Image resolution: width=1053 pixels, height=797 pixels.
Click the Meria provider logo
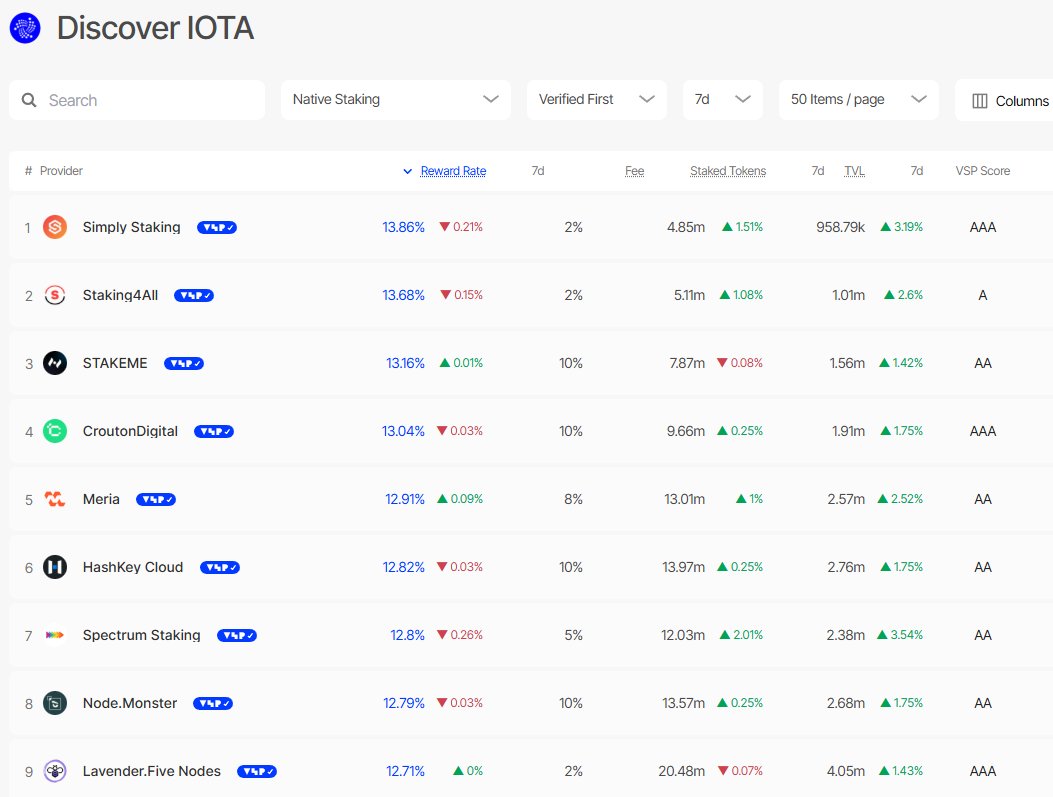point(55,499)
